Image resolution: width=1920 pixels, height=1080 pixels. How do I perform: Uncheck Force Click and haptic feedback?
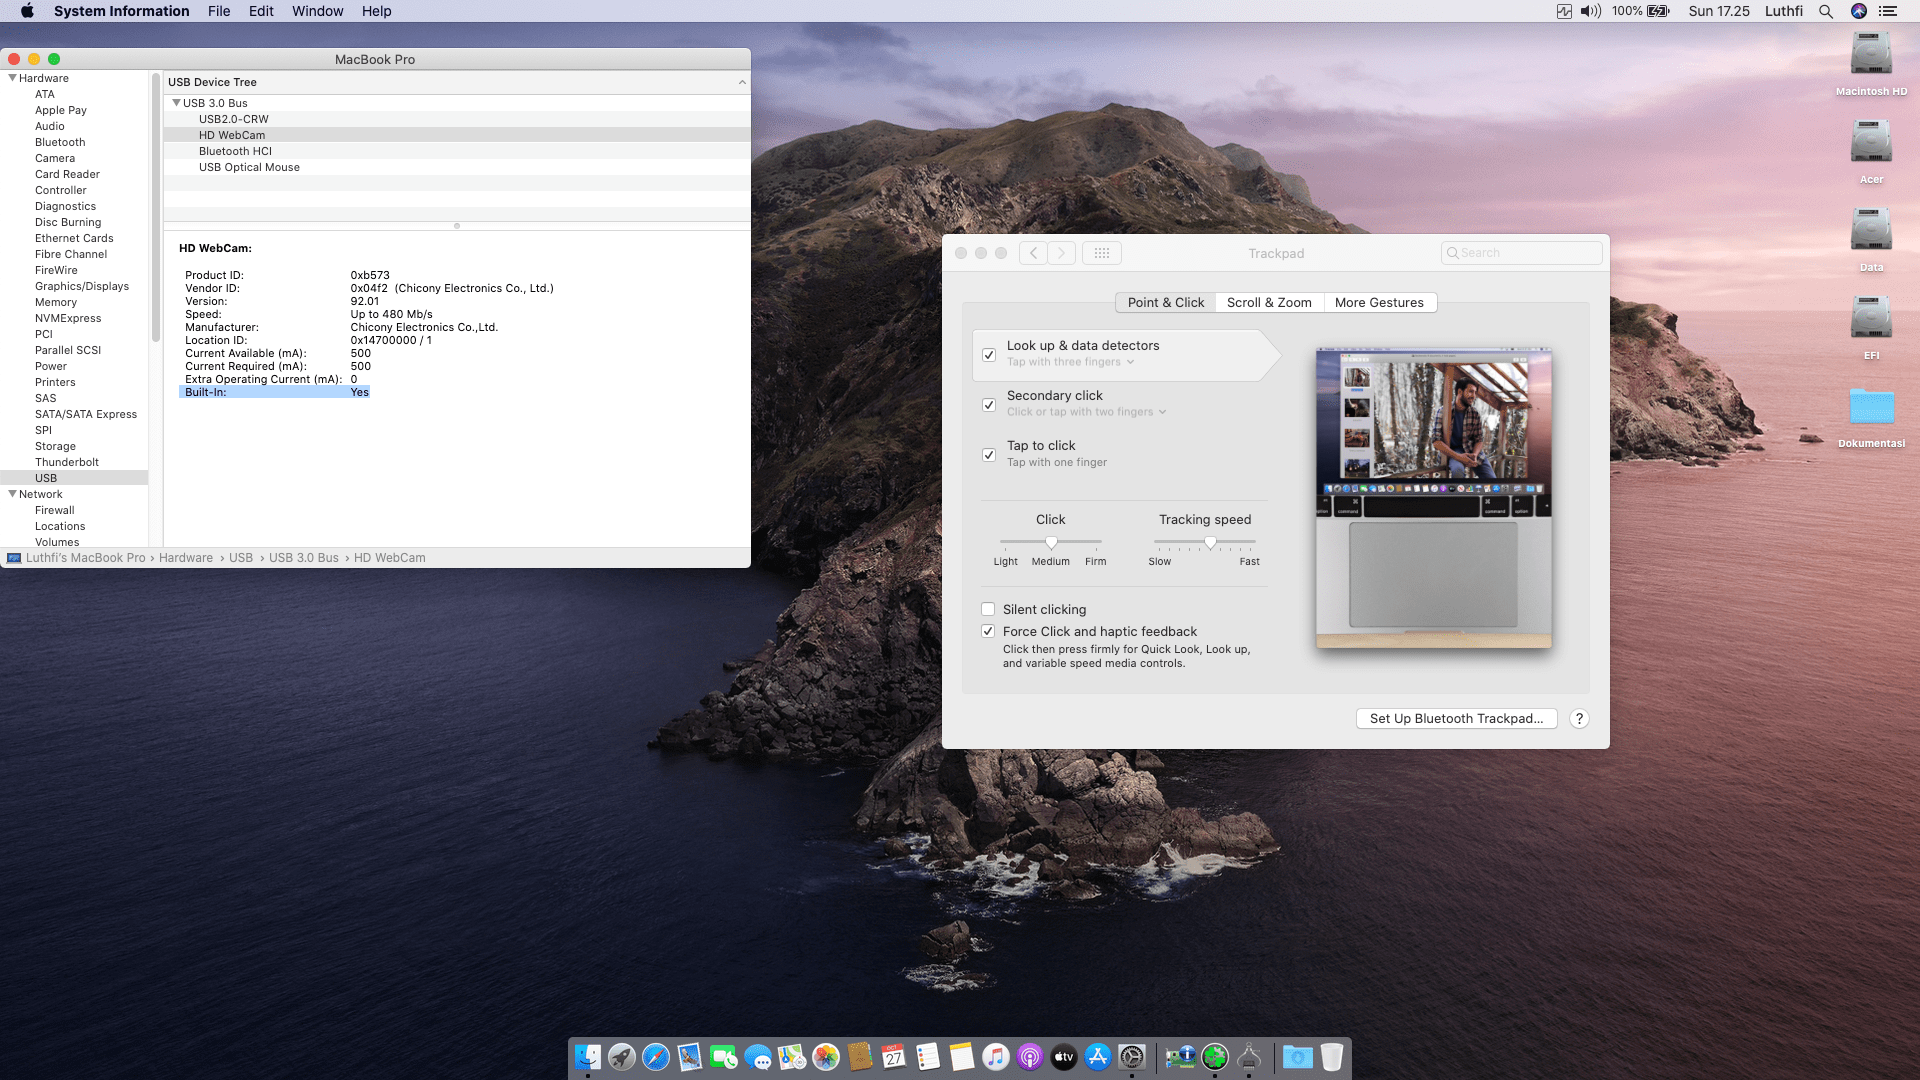(x=988, y=631)
